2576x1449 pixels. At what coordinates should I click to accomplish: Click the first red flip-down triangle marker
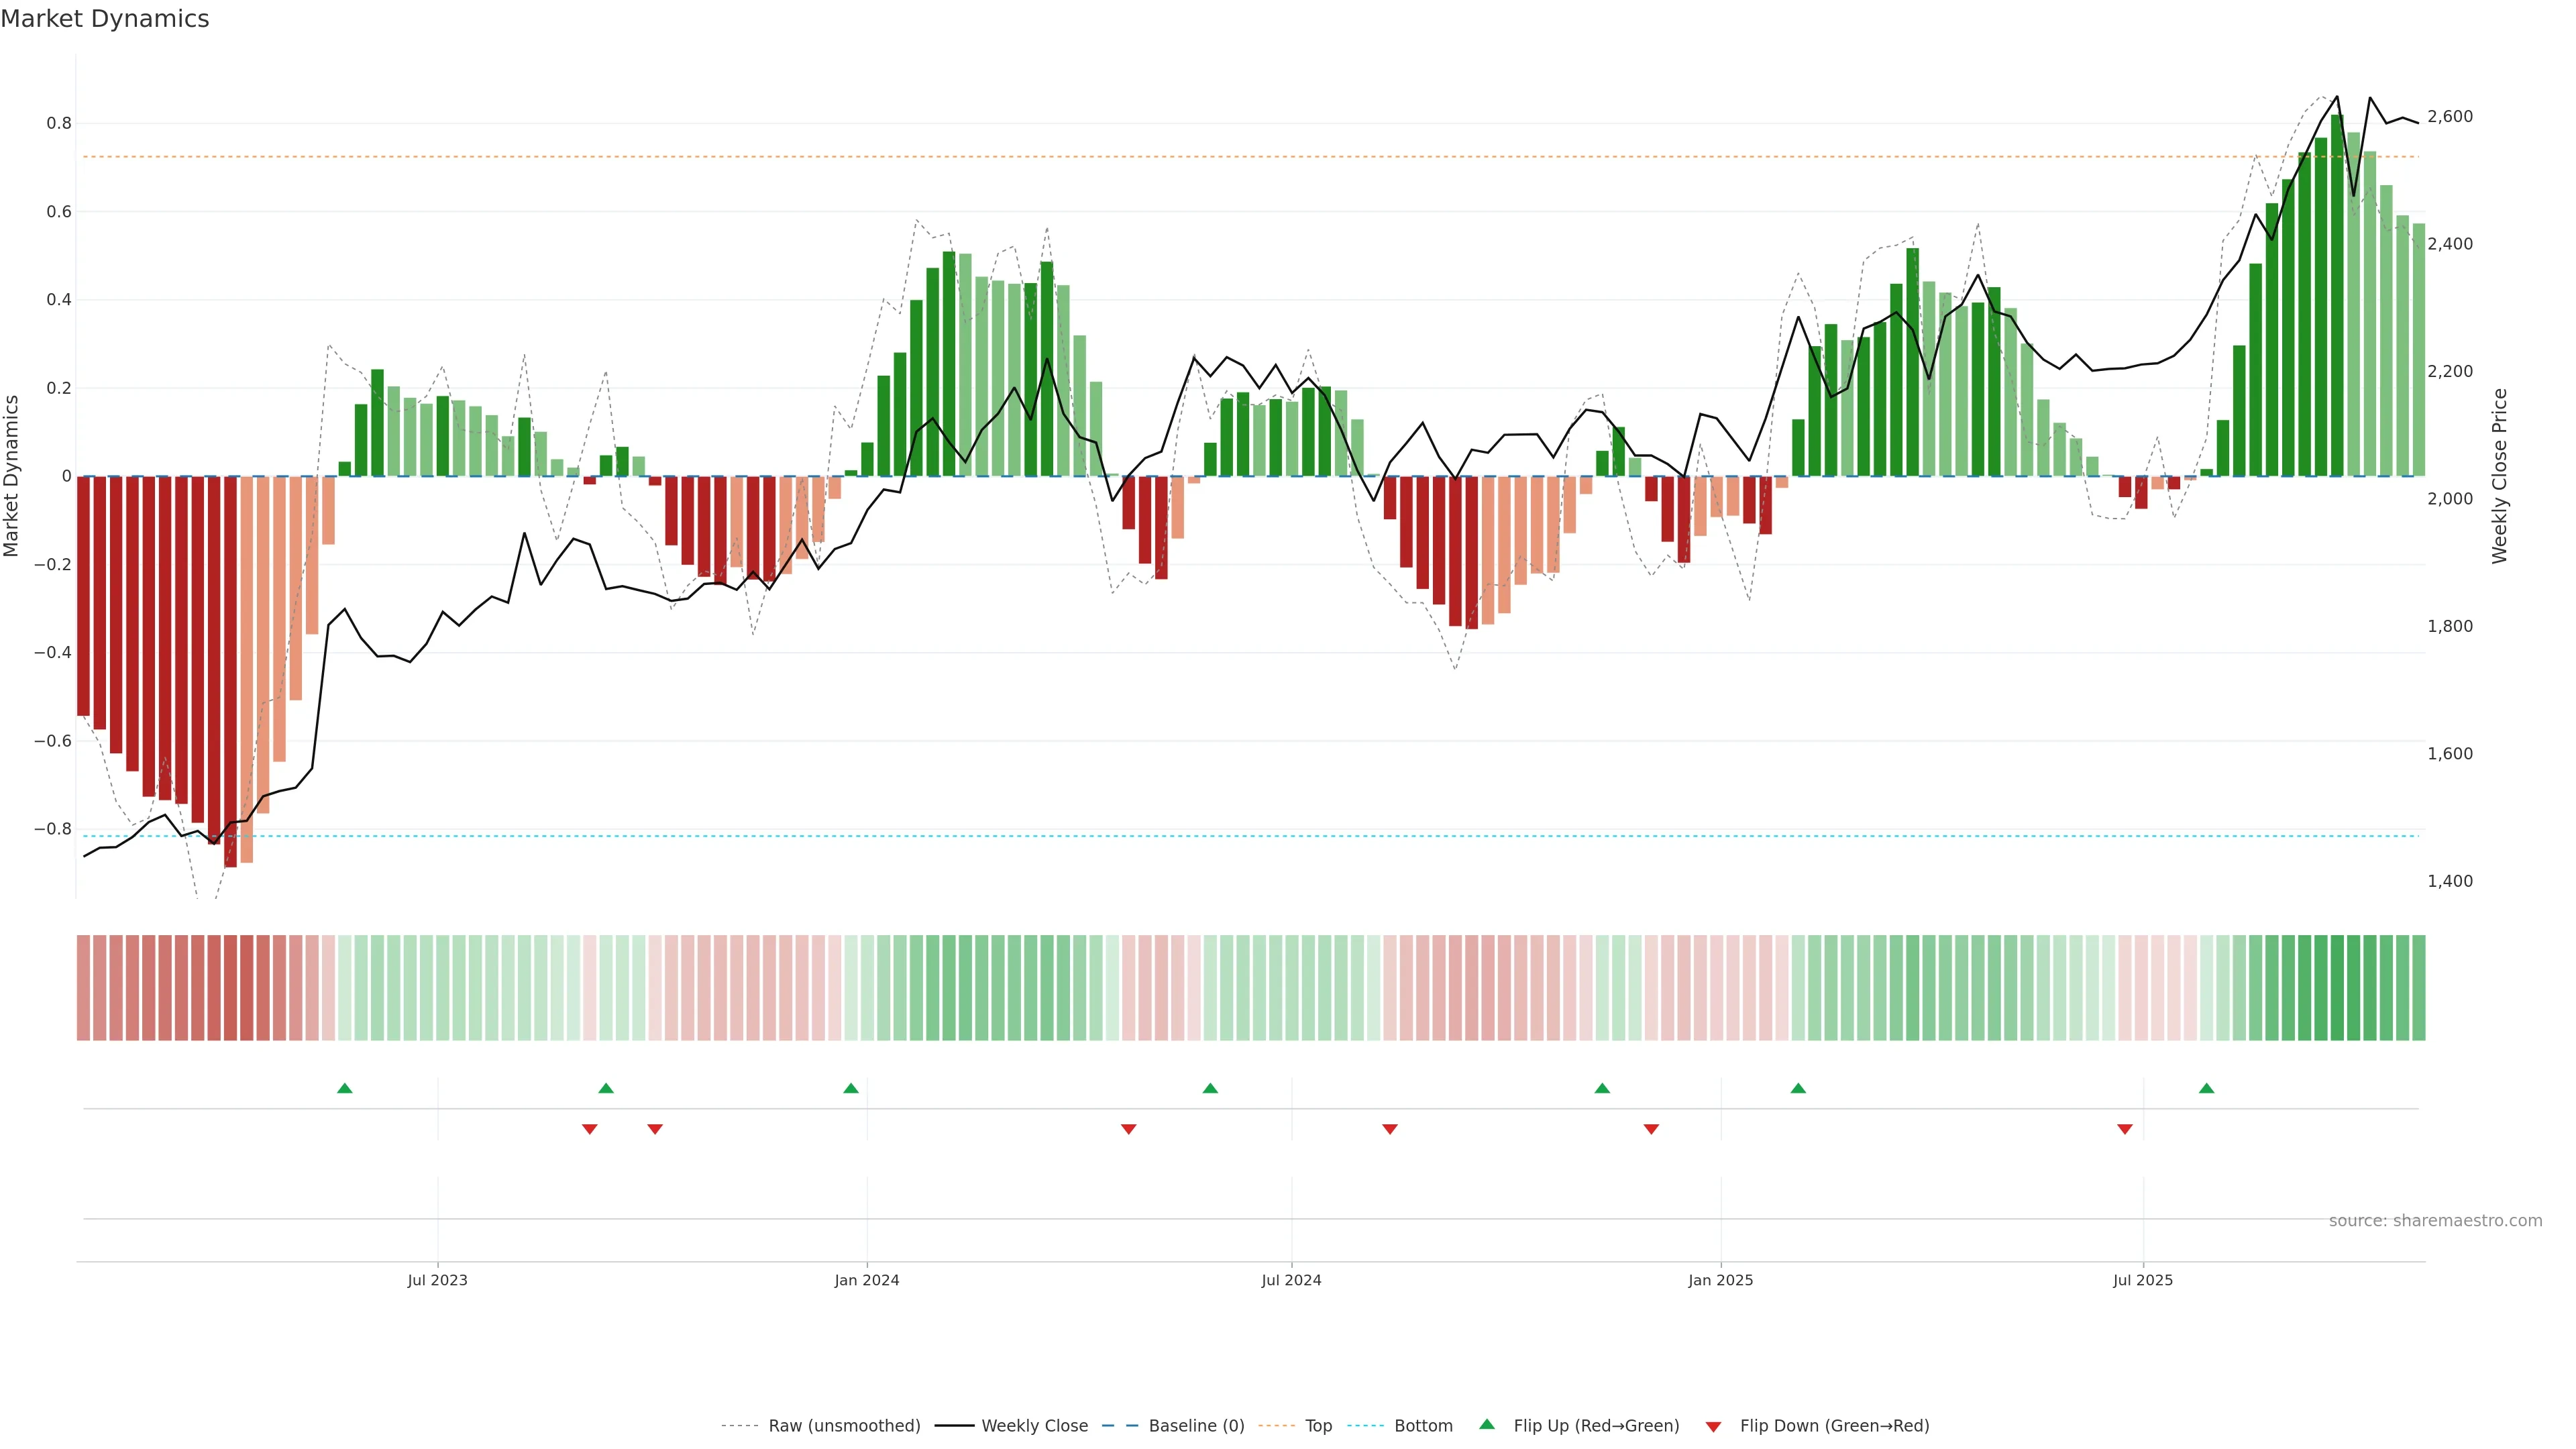click(590, 1129)
